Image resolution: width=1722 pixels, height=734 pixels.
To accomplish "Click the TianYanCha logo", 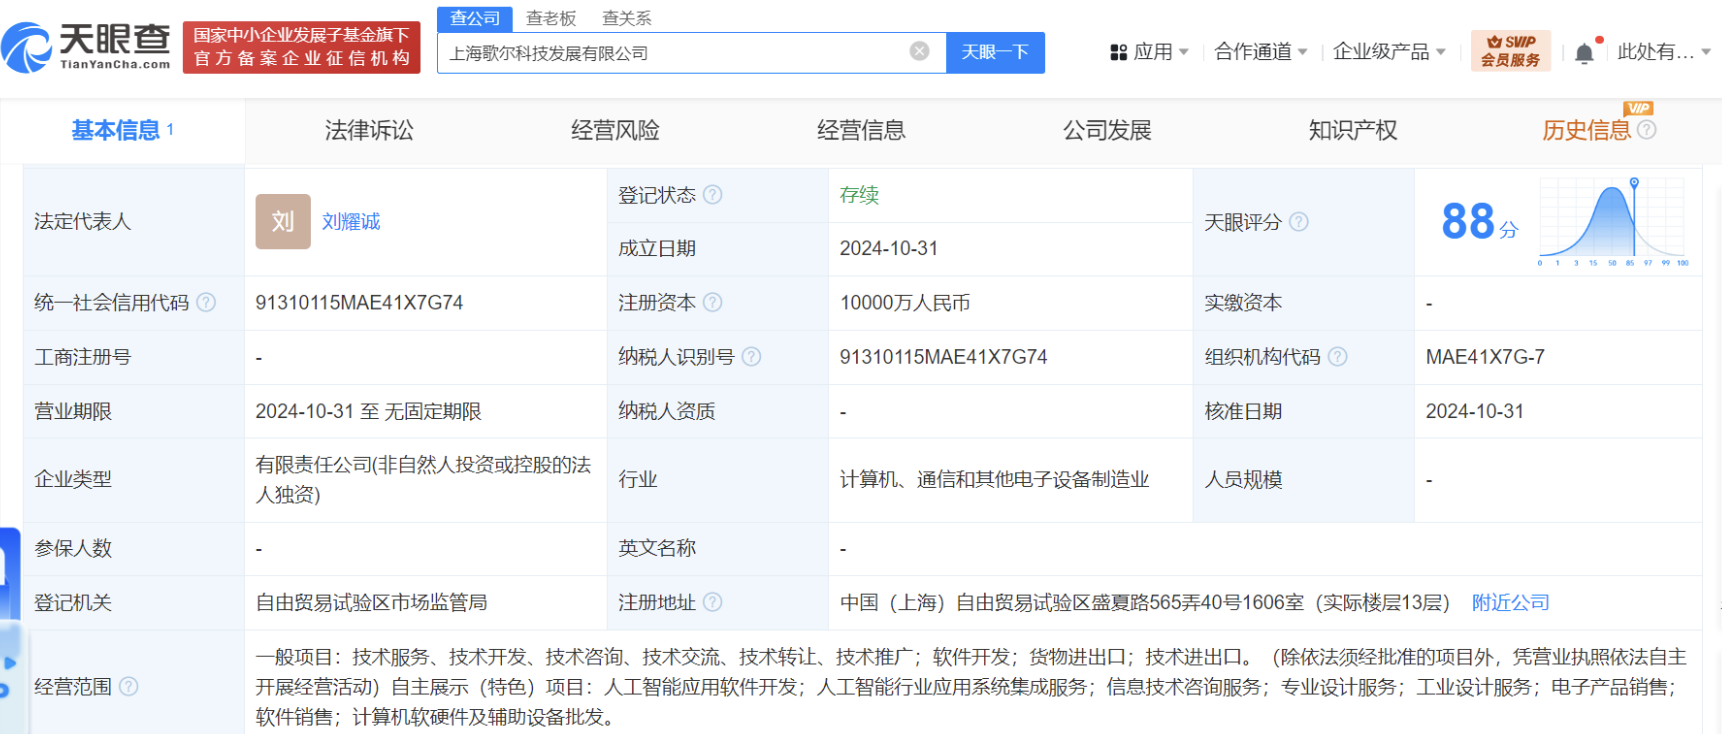I will point(86,47).
